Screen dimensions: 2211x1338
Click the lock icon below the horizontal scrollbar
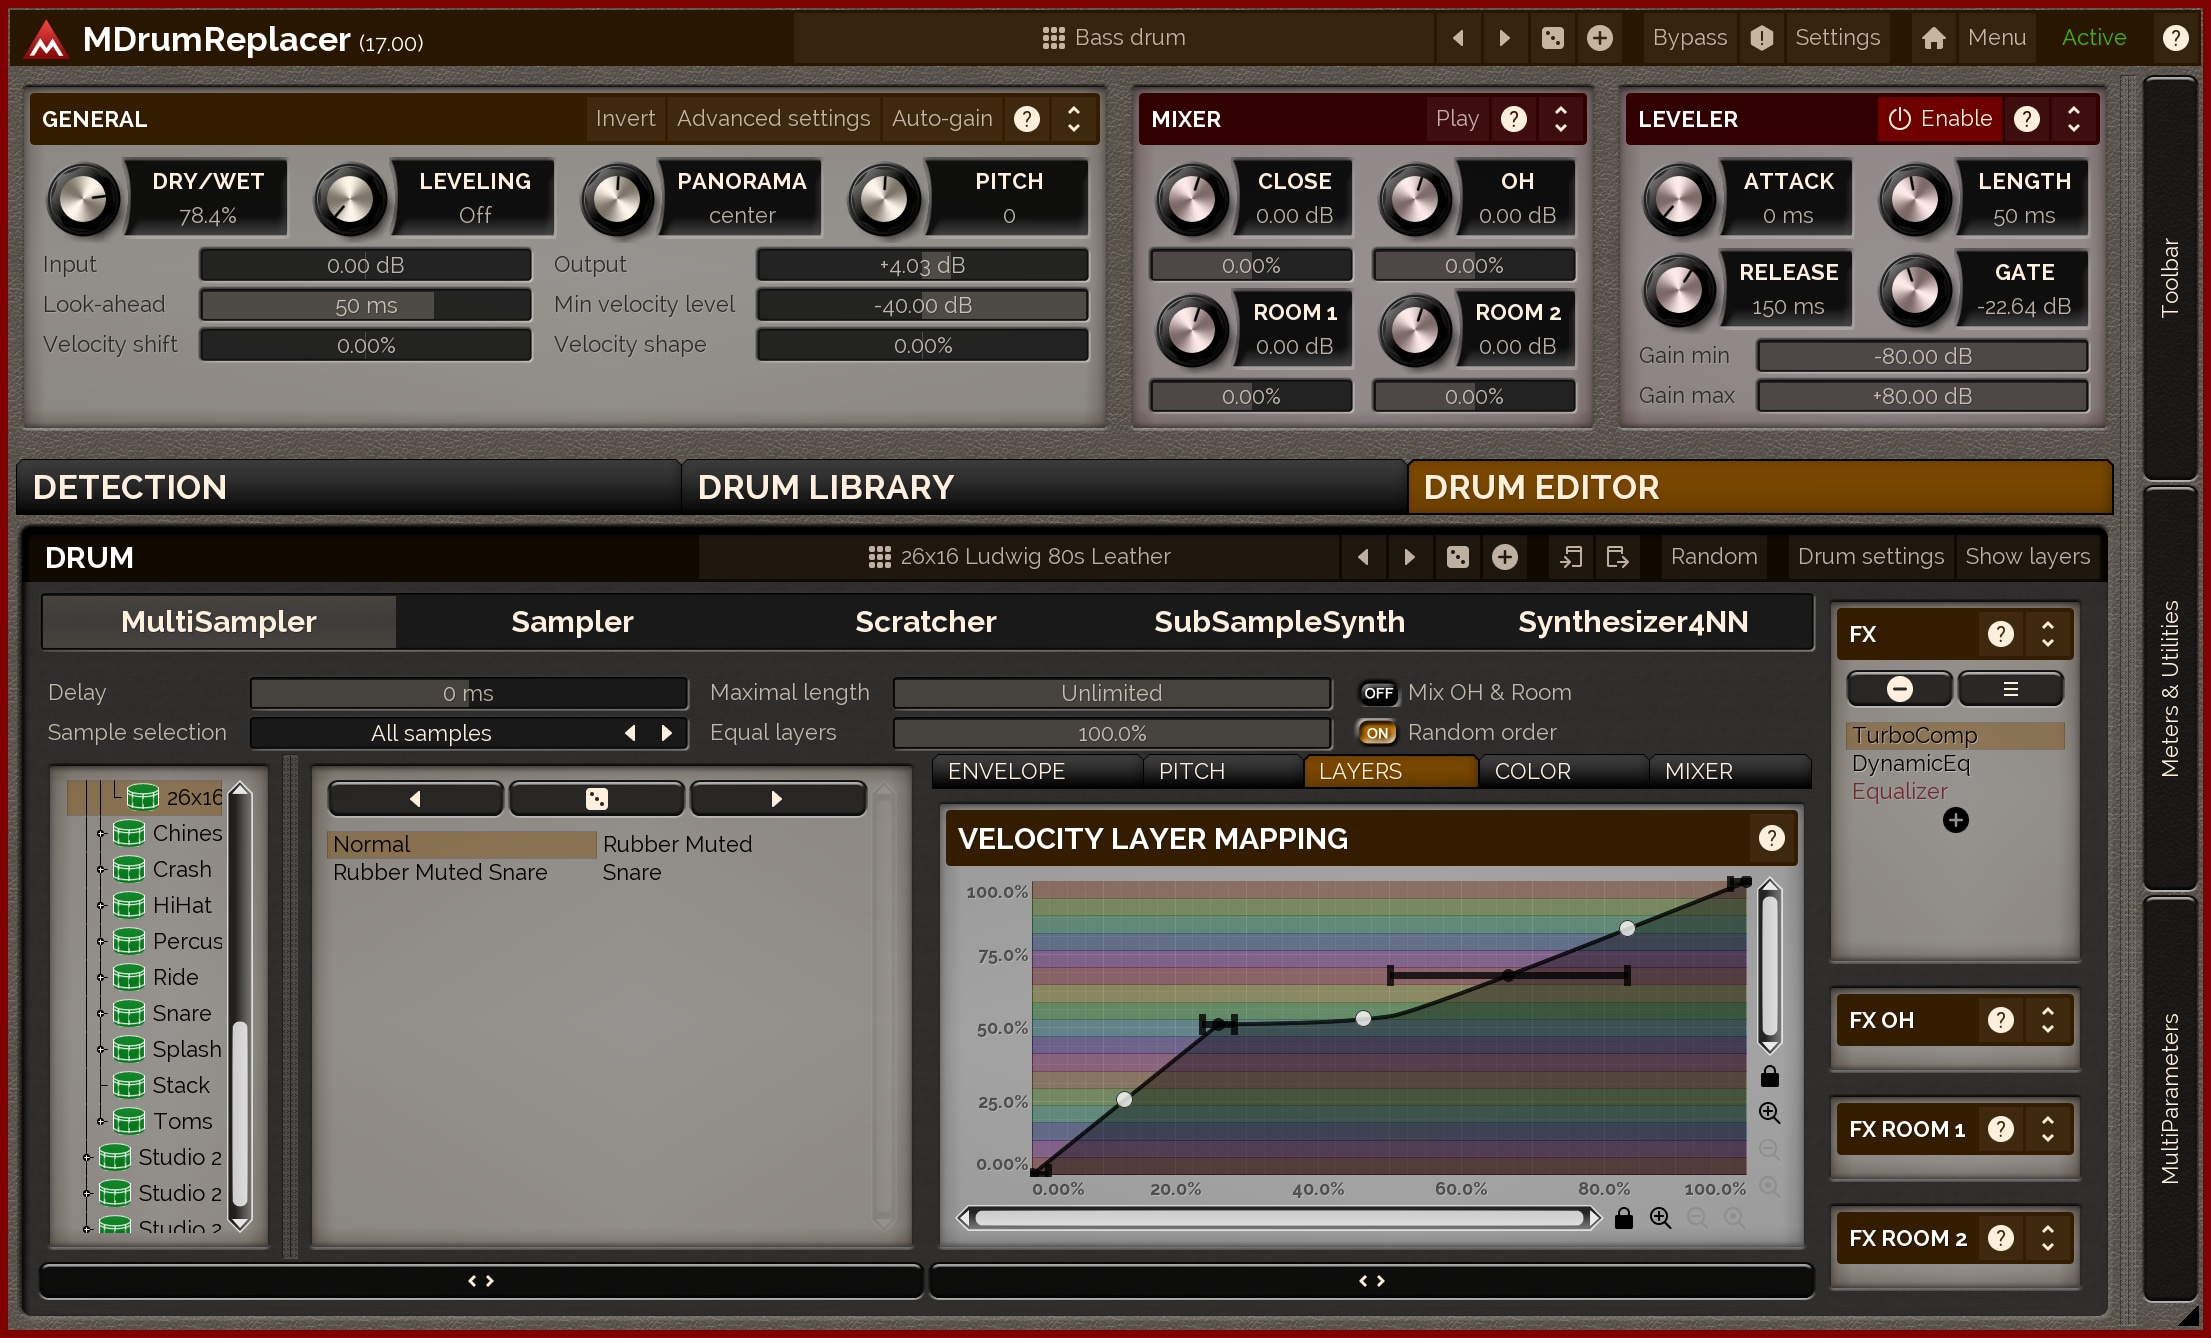pyautogui.click(x=1624, y=1218)
